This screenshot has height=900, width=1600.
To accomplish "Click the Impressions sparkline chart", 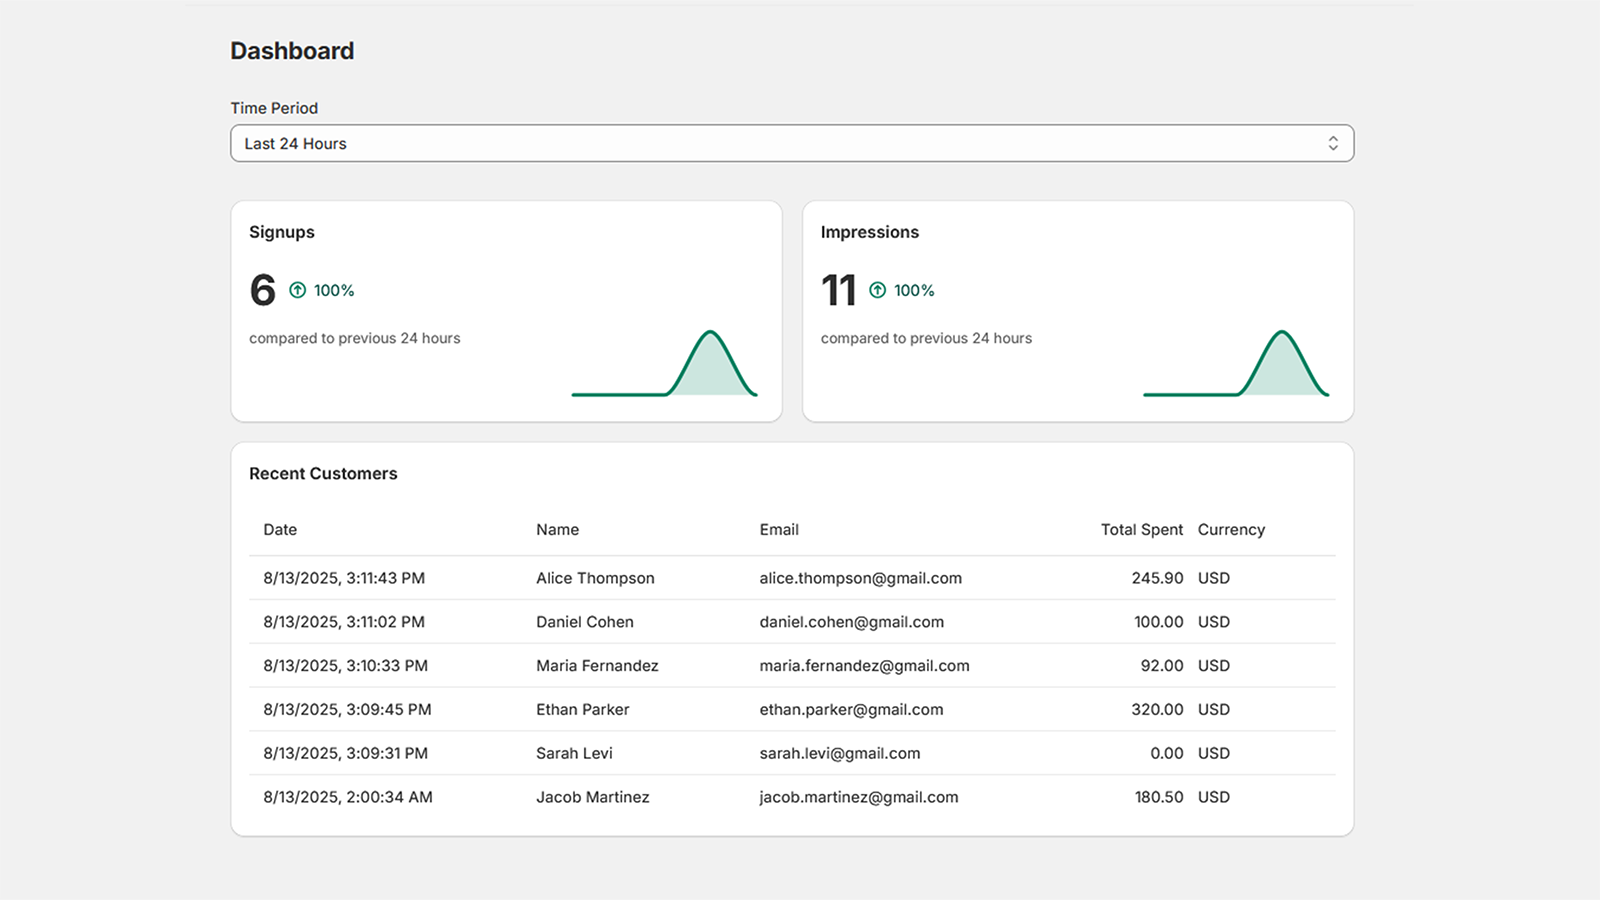I will (1237, 365).
